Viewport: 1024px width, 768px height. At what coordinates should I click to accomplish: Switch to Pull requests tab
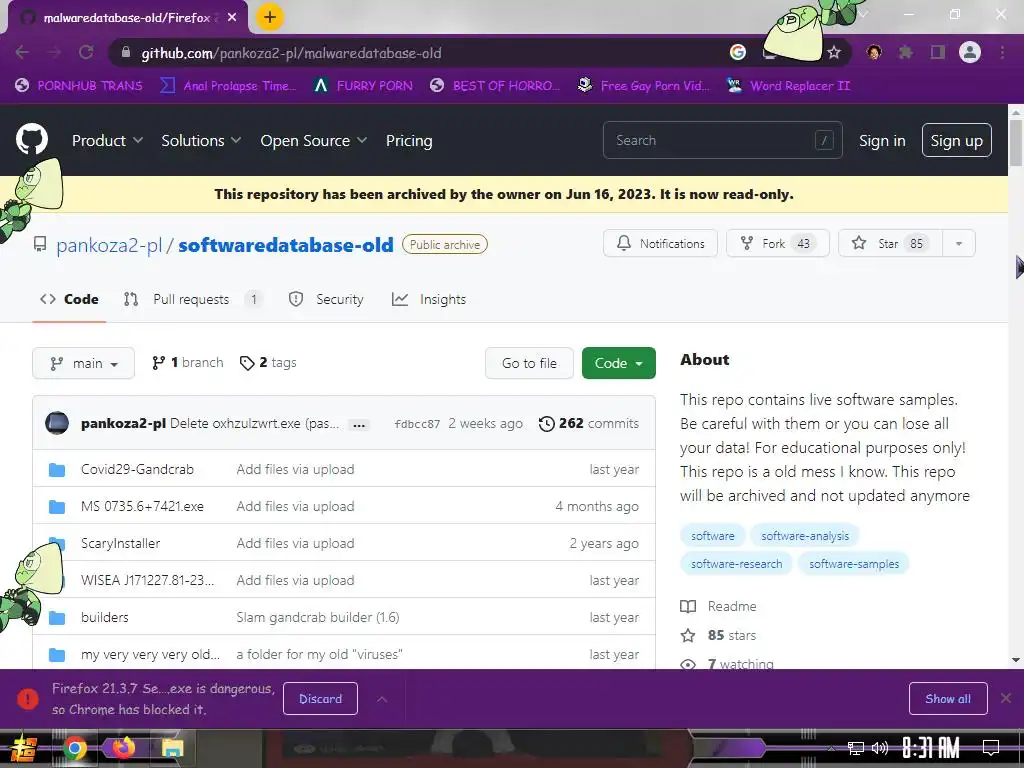[x=193, y=300]
